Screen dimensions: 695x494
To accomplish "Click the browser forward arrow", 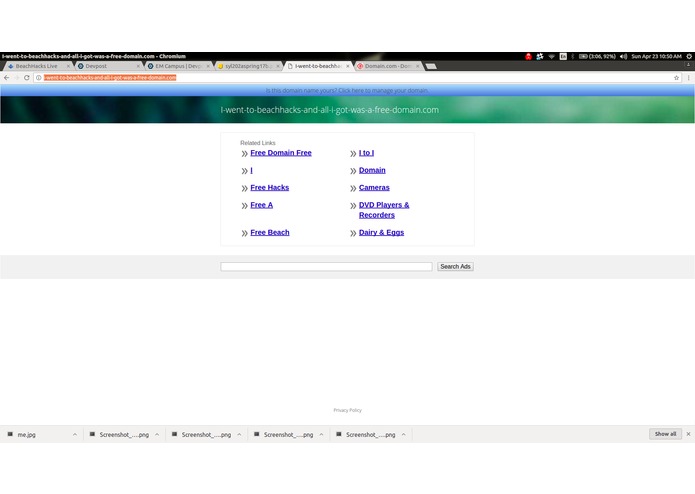I will coord(16,78).
